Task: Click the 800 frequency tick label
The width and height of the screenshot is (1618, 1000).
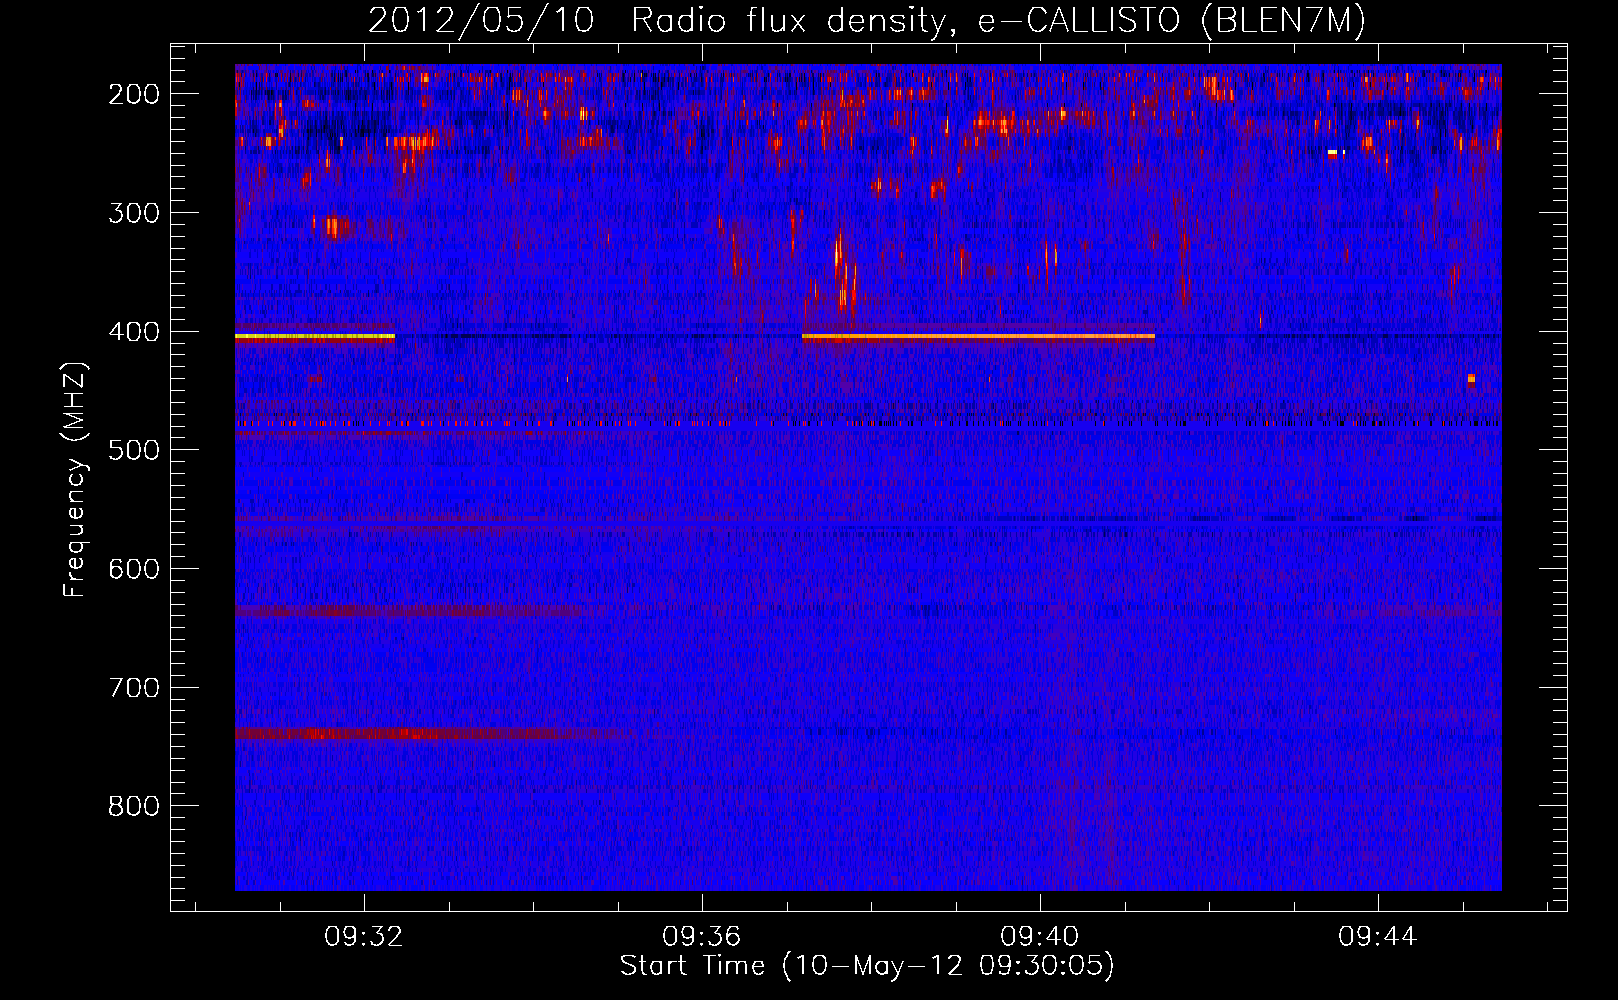Action: pyautogui.click(x=134, y=806)
